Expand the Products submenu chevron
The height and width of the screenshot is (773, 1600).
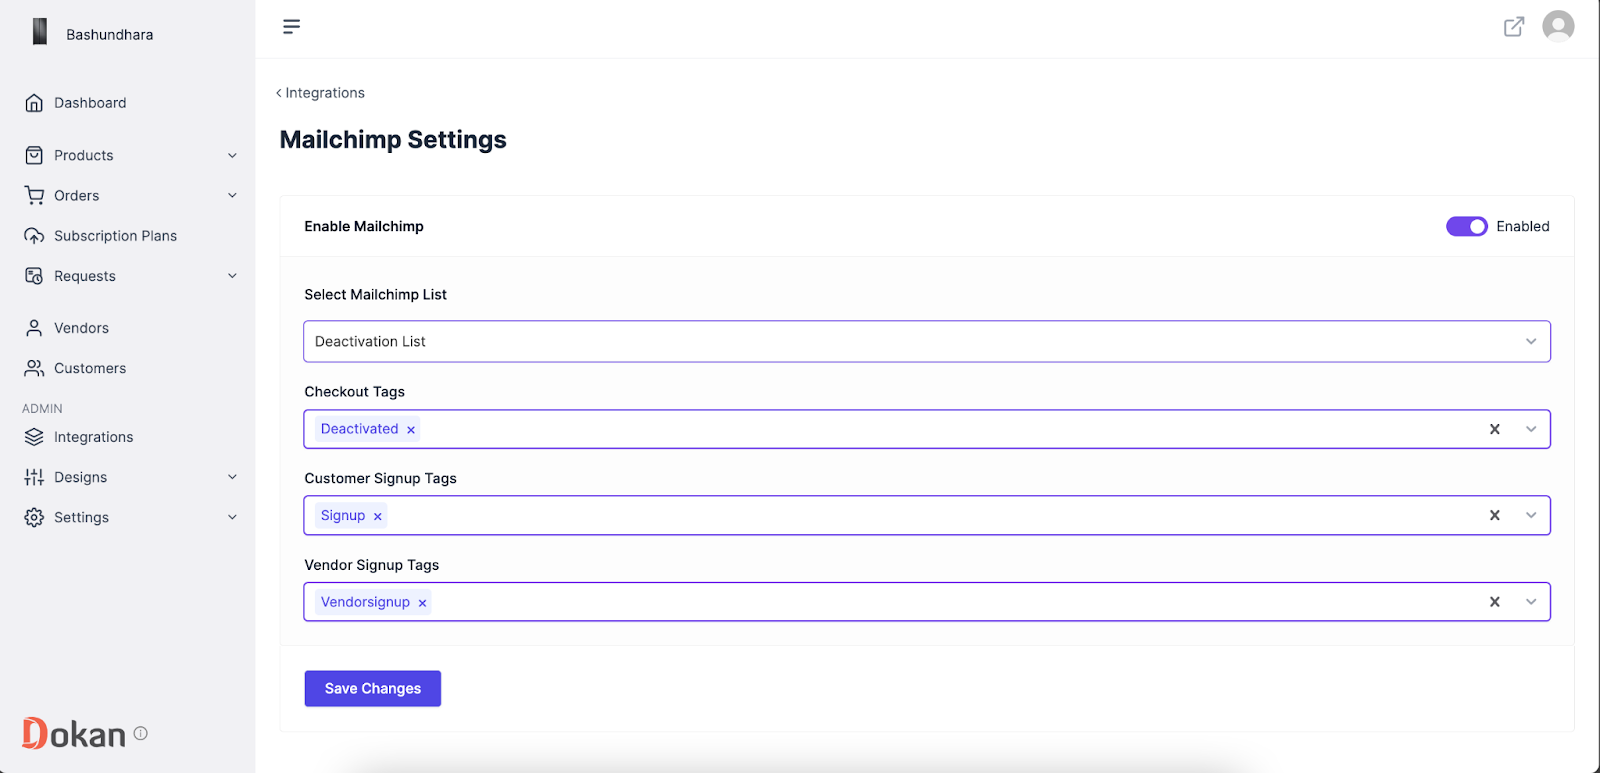click(232, 155)
